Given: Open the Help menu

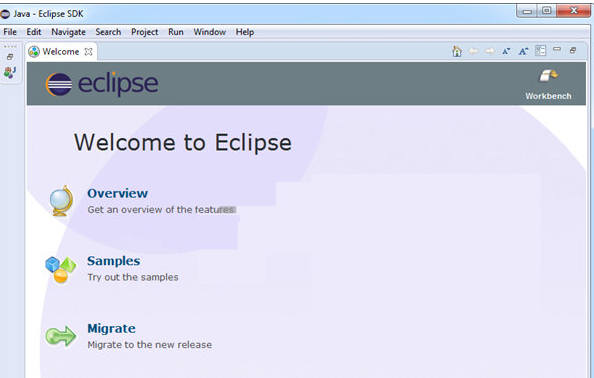Looking at the screenshot, I should (245, 32).
